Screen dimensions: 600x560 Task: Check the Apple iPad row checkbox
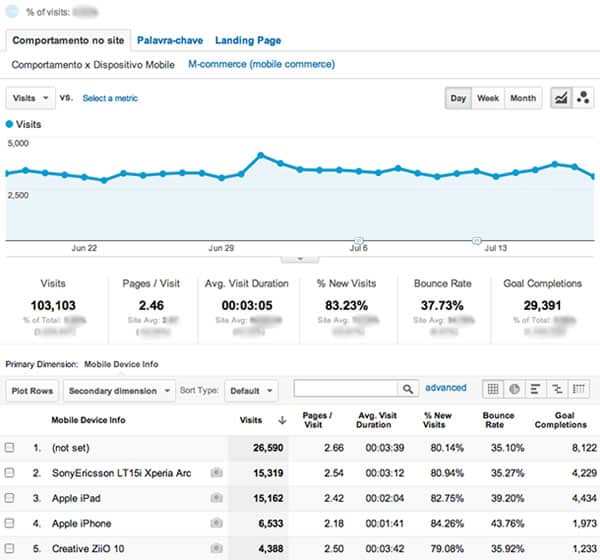coord(10,498)
